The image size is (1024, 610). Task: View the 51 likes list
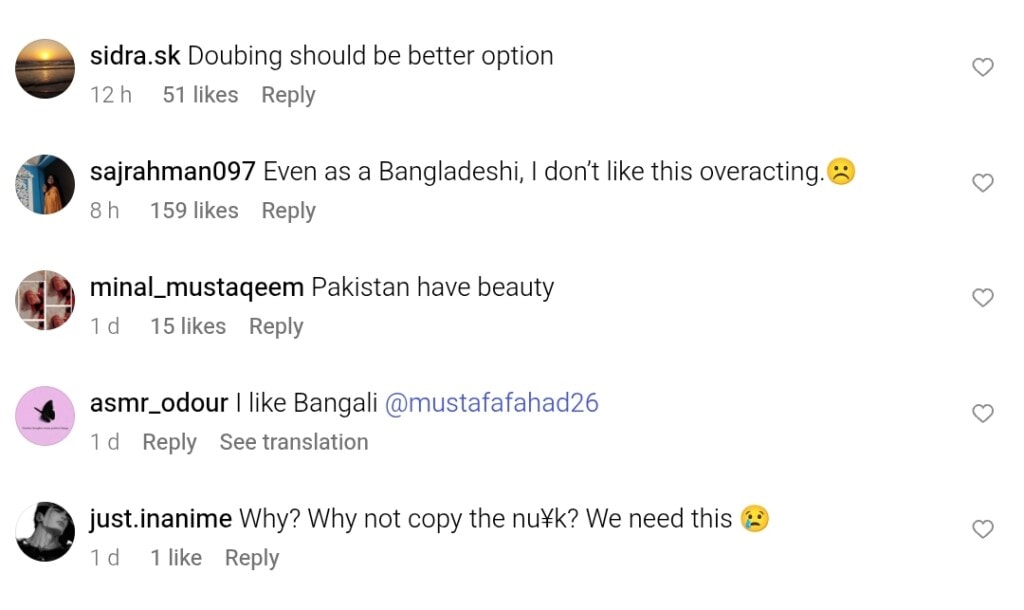tap(200, 95)
